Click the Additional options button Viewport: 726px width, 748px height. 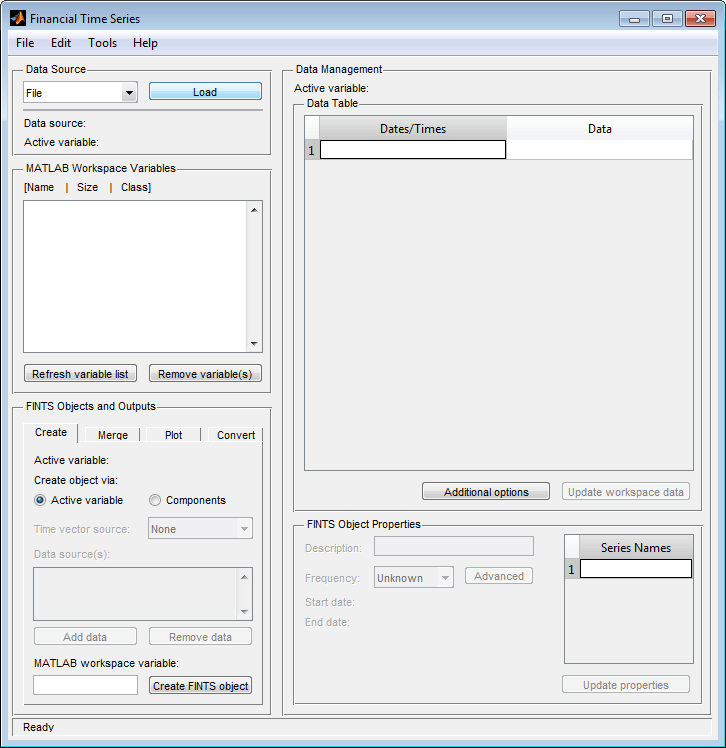coord(486,491)
